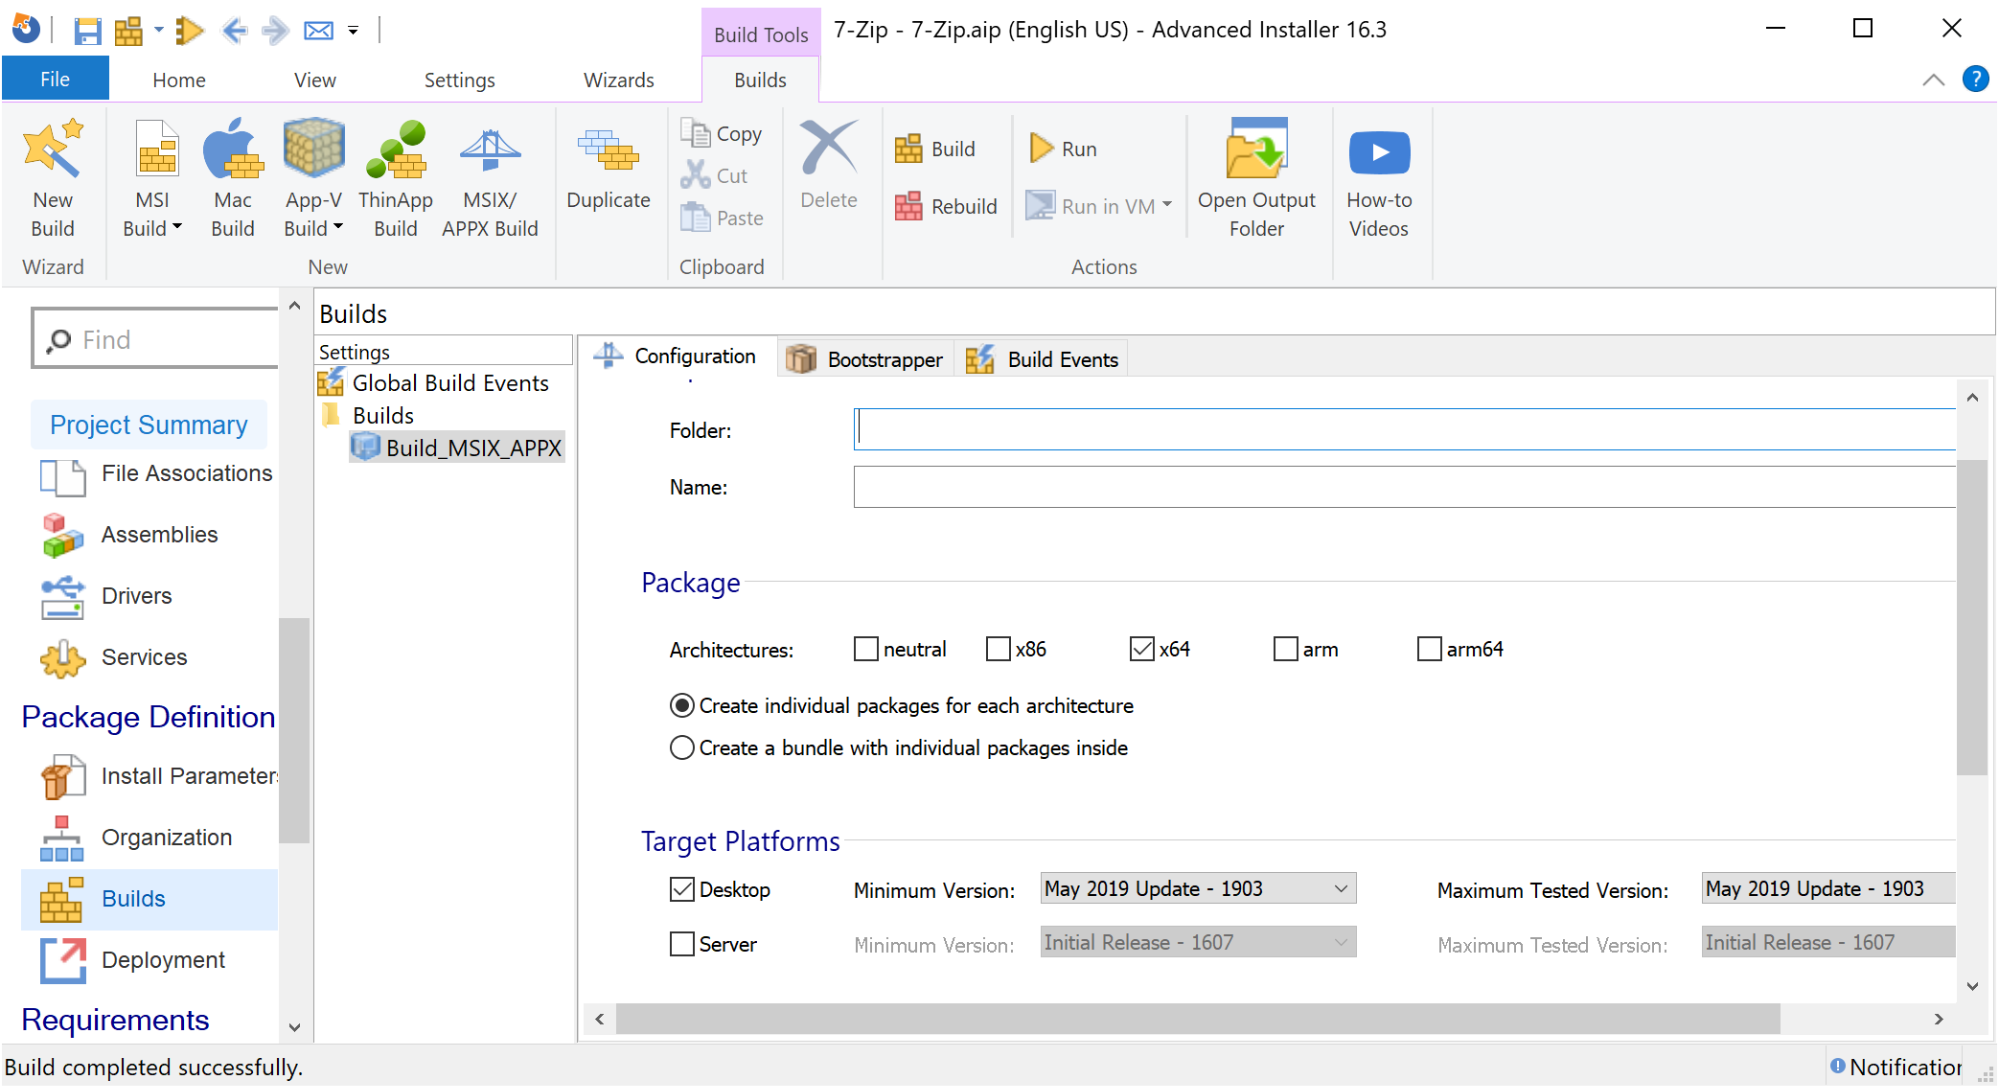Expand the quick access build options arrow
Image resolution: width=1999 pixels, height=1088 pixels.
coord(159,30)
